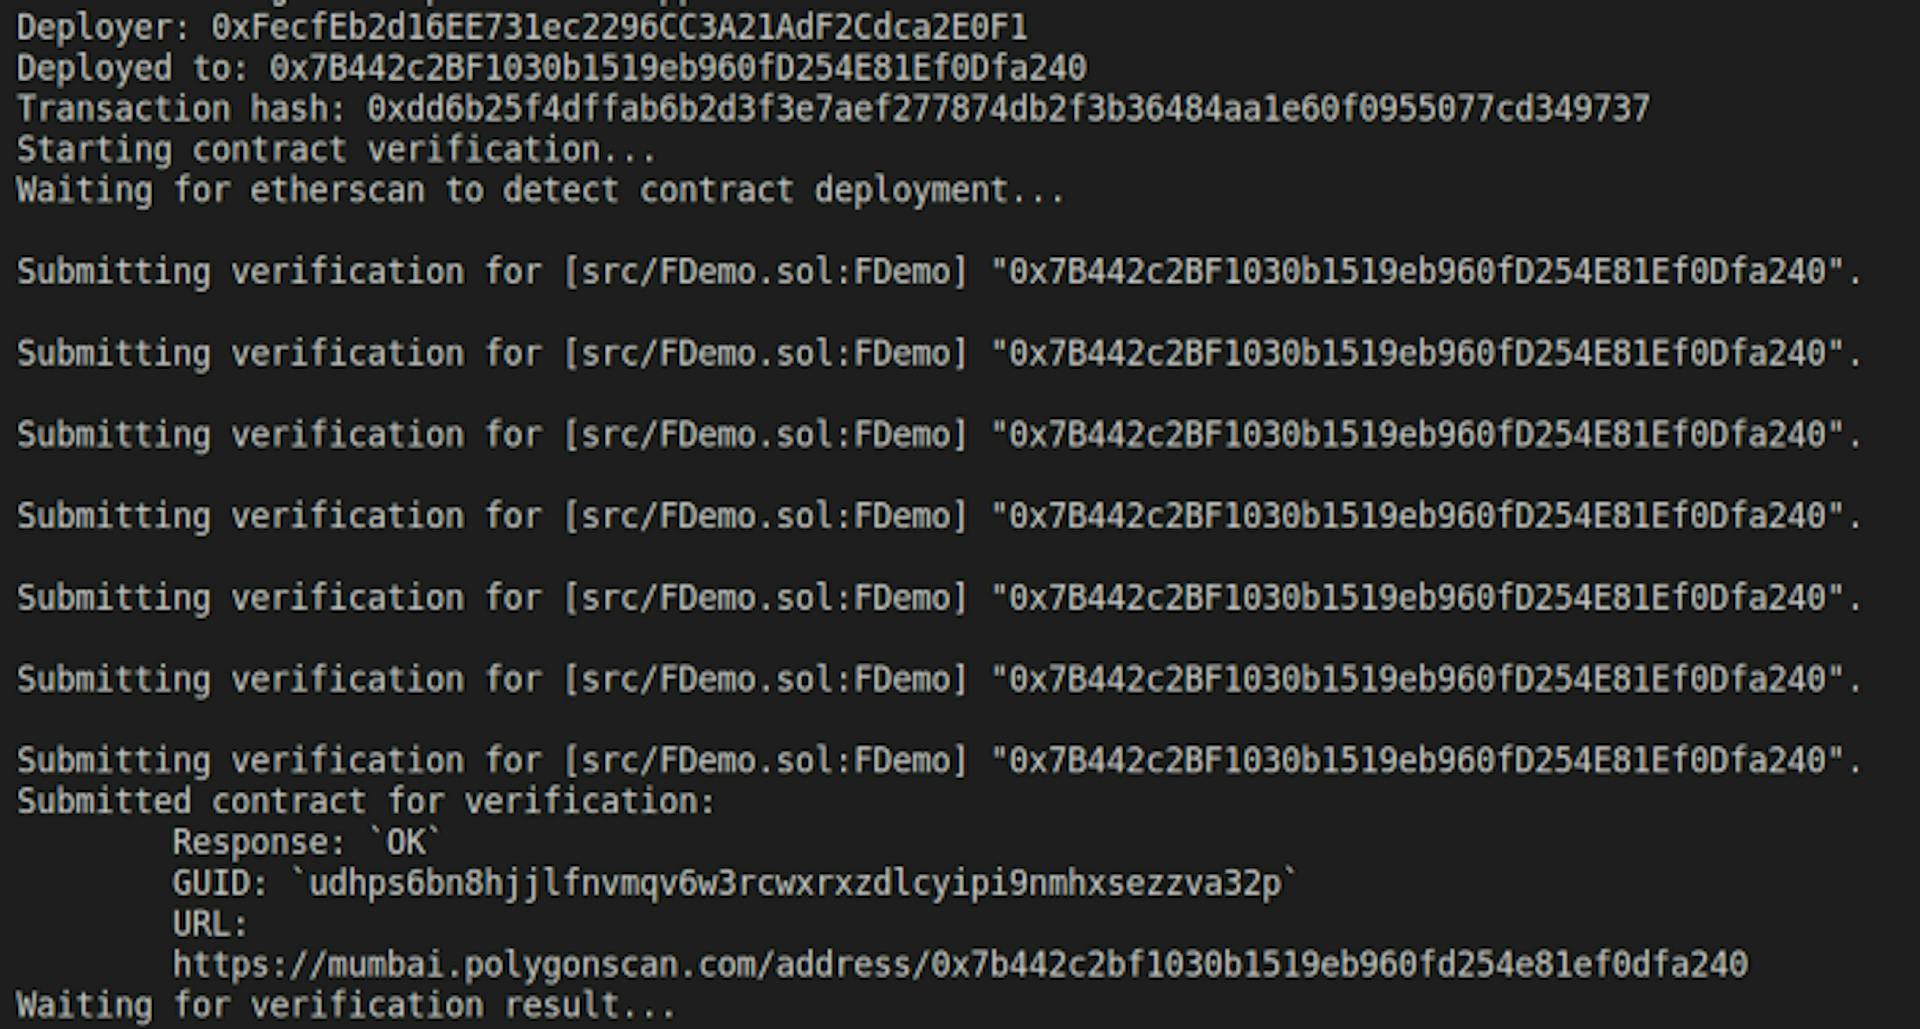Click "Submitting" in the first verification line
Viewport: 1920px width, 1029px height.
113,272
